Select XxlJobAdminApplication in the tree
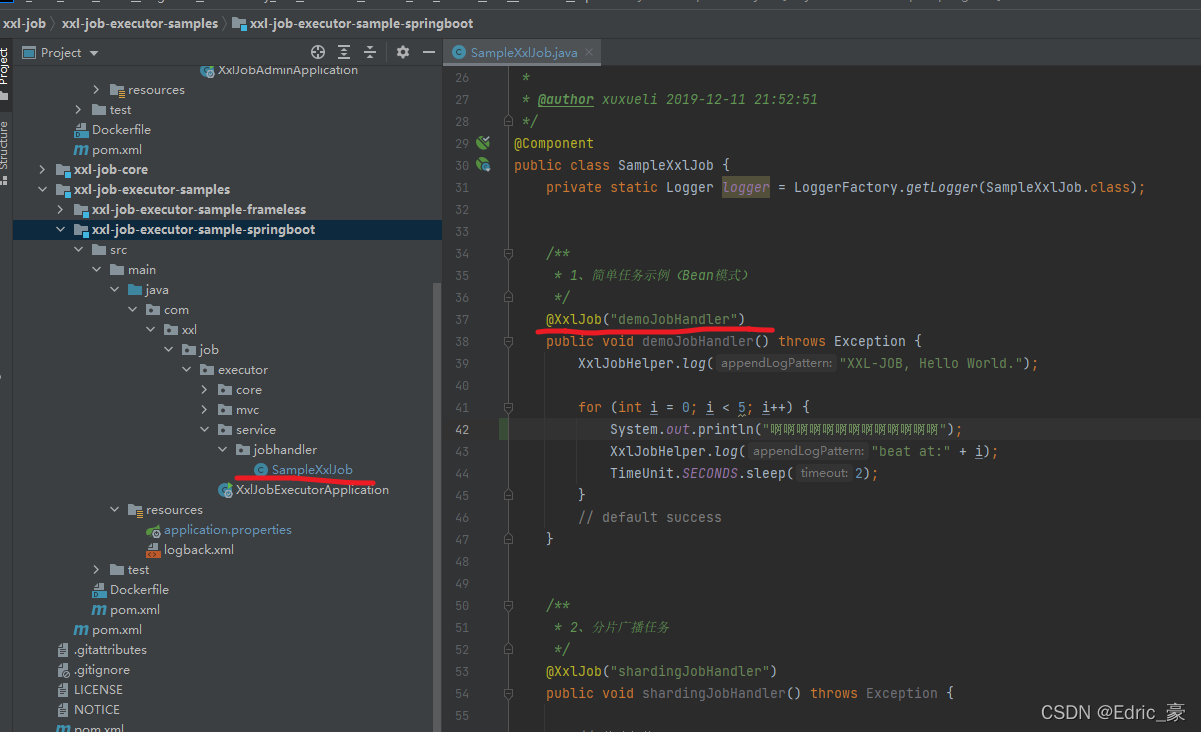 click(x=288, y=70)
